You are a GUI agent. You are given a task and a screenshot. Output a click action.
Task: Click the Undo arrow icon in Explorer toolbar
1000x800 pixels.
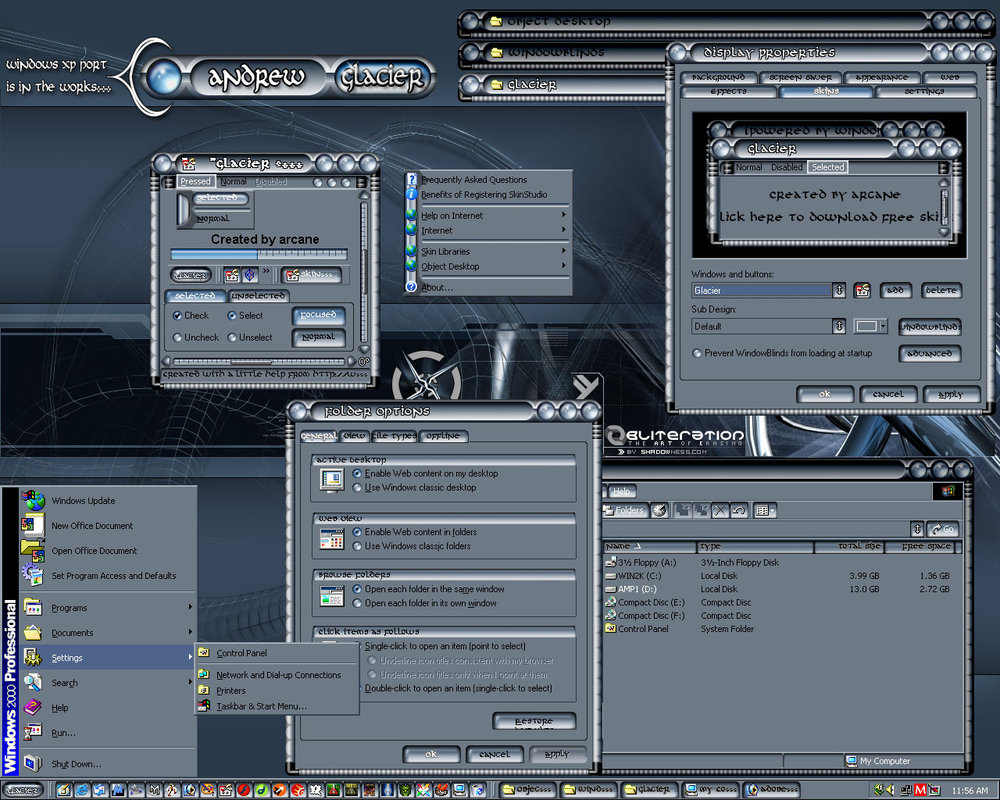point(739,511)
